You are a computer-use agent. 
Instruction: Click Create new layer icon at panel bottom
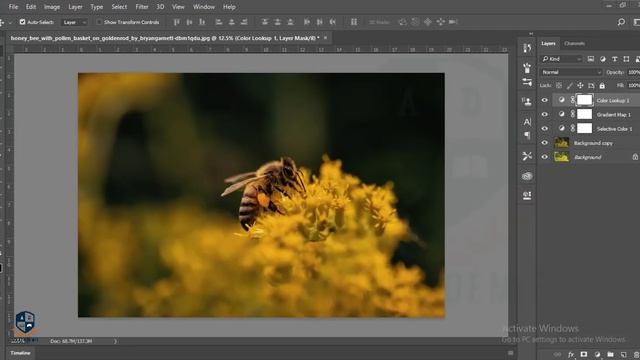click(623, 355)
